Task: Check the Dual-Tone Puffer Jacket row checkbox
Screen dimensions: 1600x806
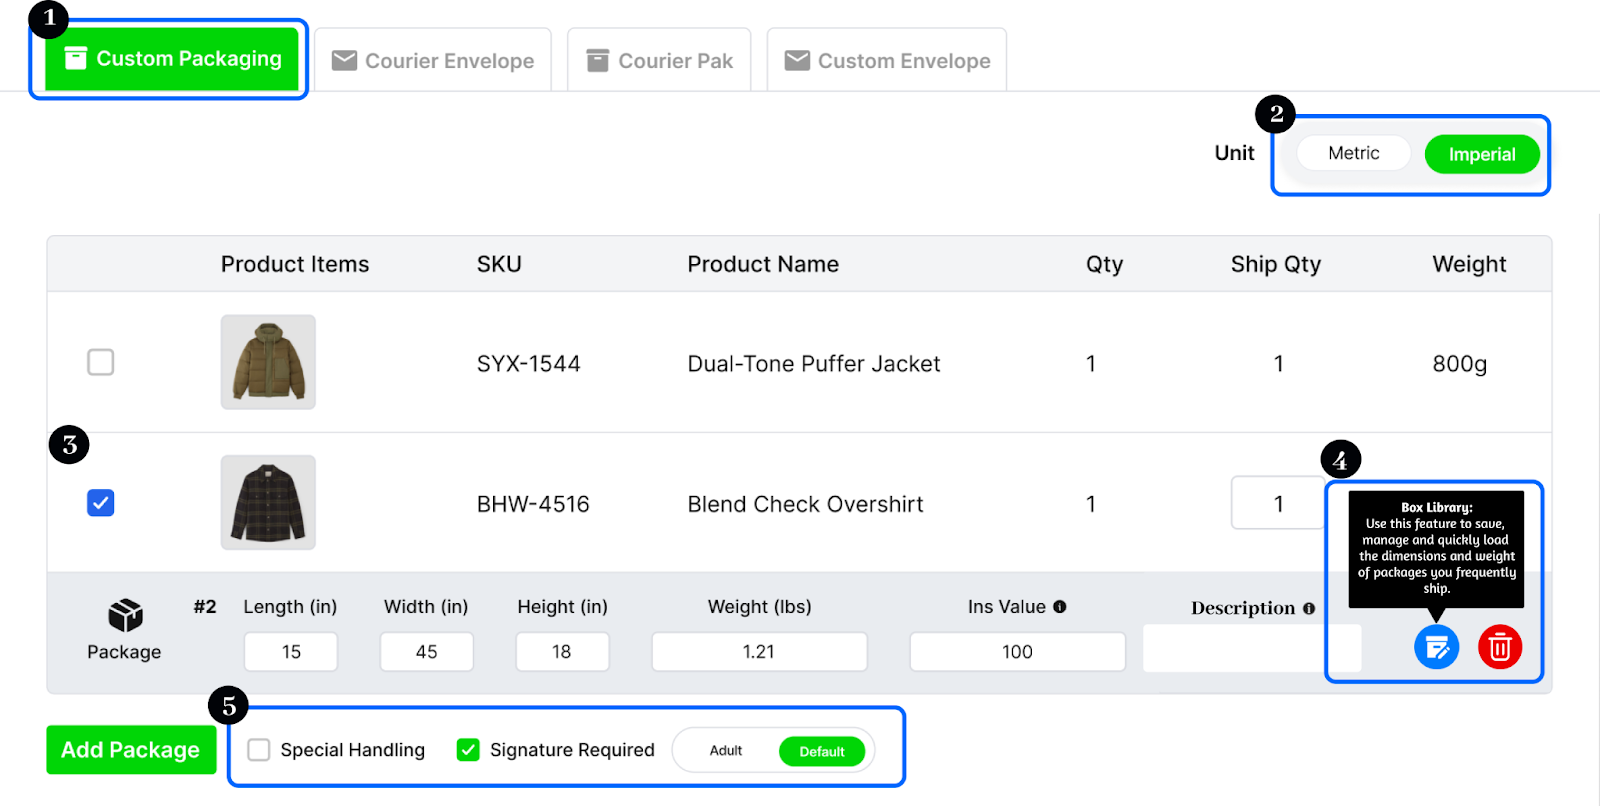Action: (101, 362)
